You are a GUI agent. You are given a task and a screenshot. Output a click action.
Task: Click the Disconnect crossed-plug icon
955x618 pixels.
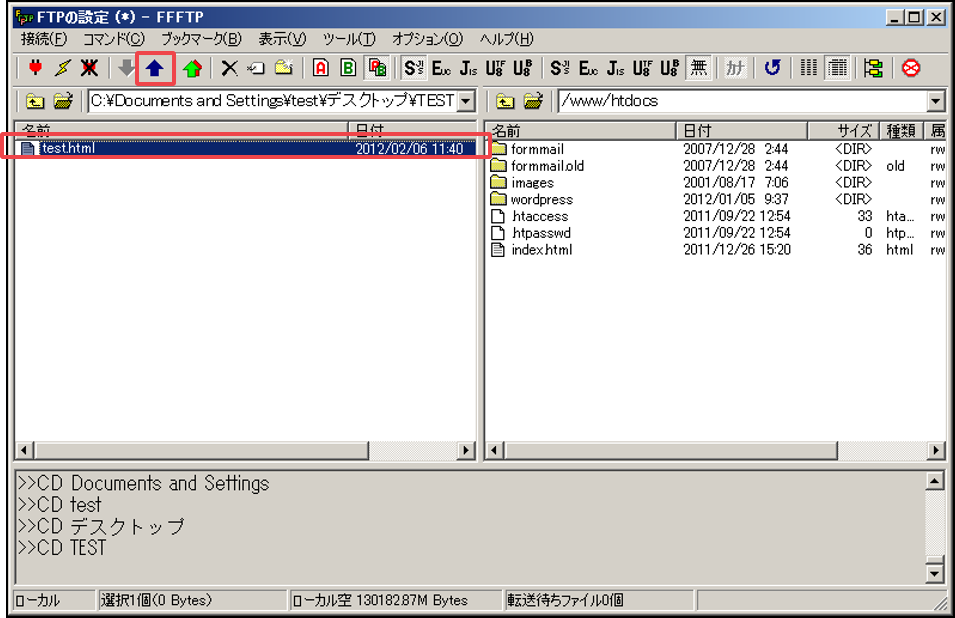pyautogui.click(x=89, y=68)
